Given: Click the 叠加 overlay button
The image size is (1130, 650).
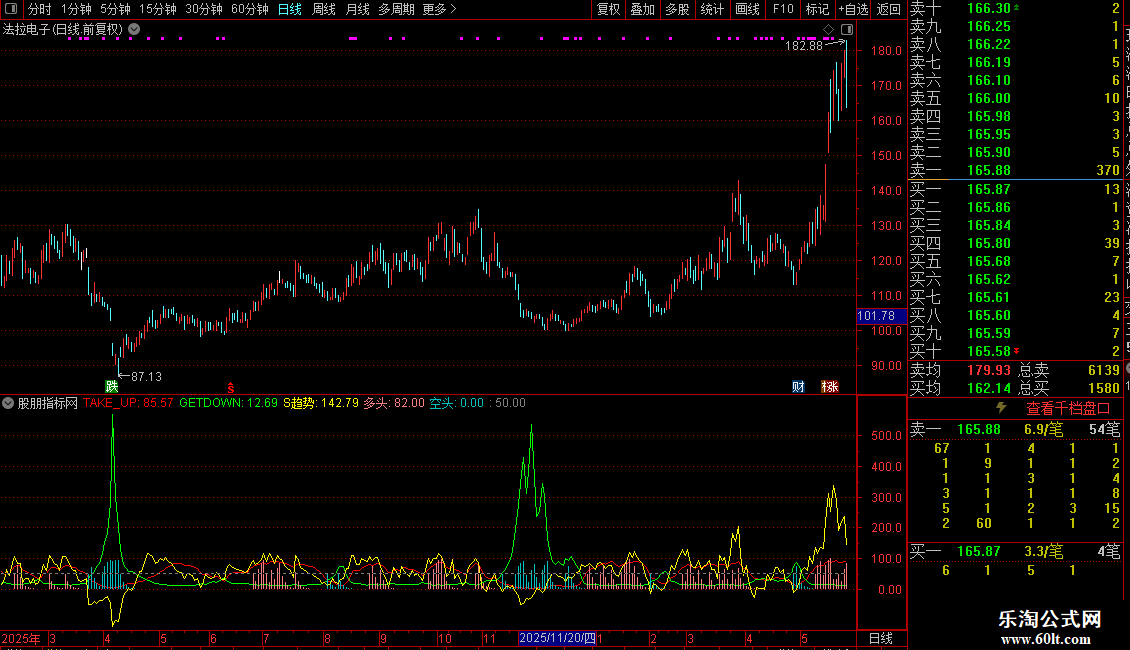Looking at the screenshot, I should tap(643, 9).
